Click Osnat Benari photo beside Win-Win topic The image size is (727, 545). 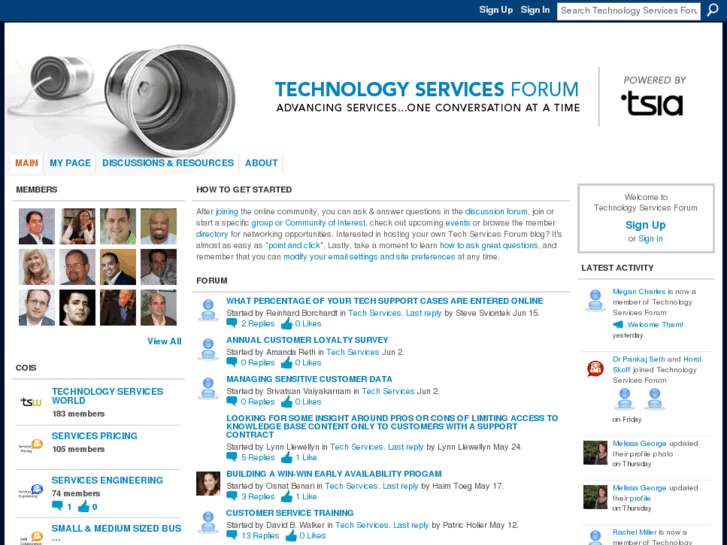point(208,483)
